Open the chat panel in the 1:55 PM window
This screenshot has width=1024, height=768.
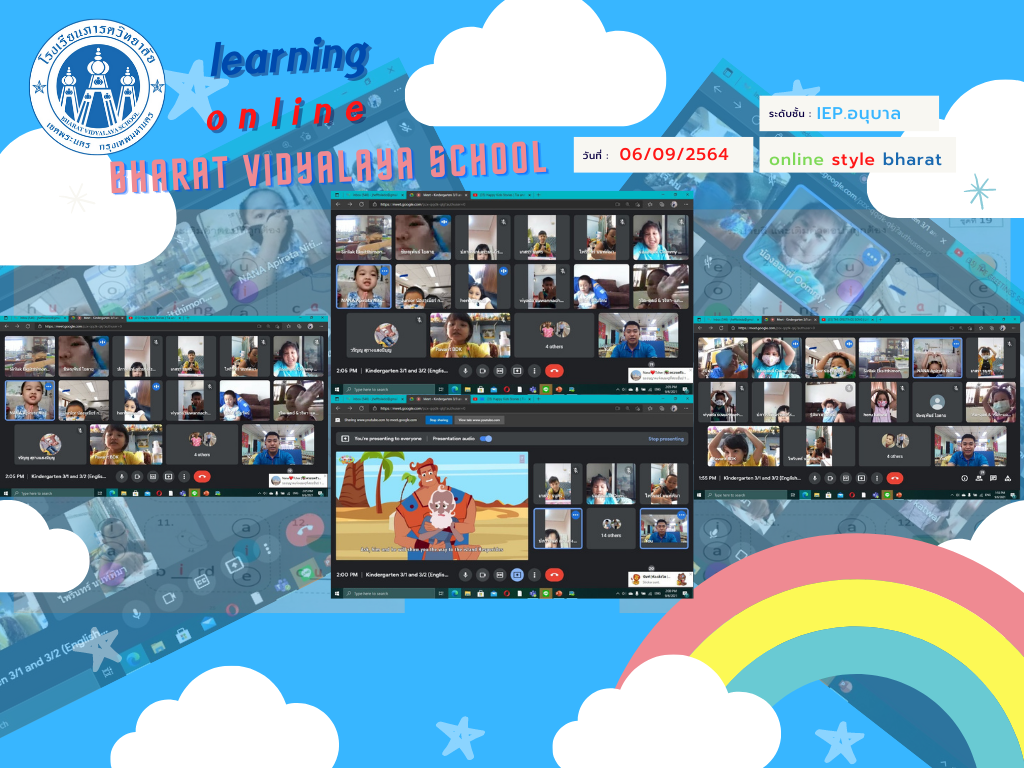[x=993, y=478]
